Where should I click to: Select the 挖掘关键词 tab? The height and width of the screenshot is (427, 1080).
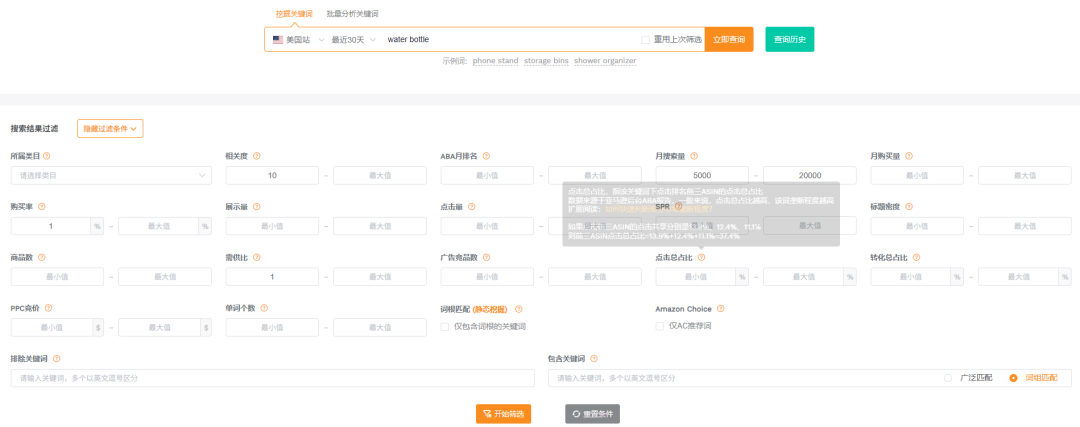(293, 13)
